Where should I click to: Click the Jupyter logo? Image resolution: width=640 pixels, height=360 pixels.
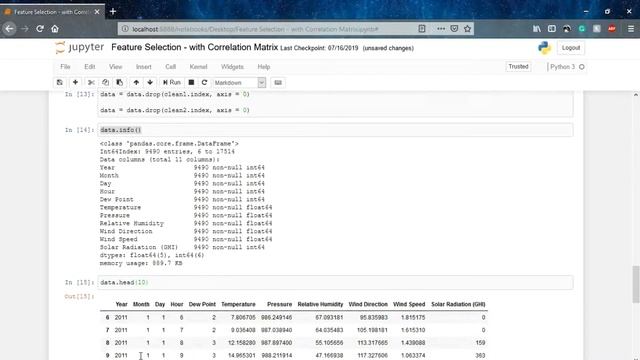tap(80, 47)
